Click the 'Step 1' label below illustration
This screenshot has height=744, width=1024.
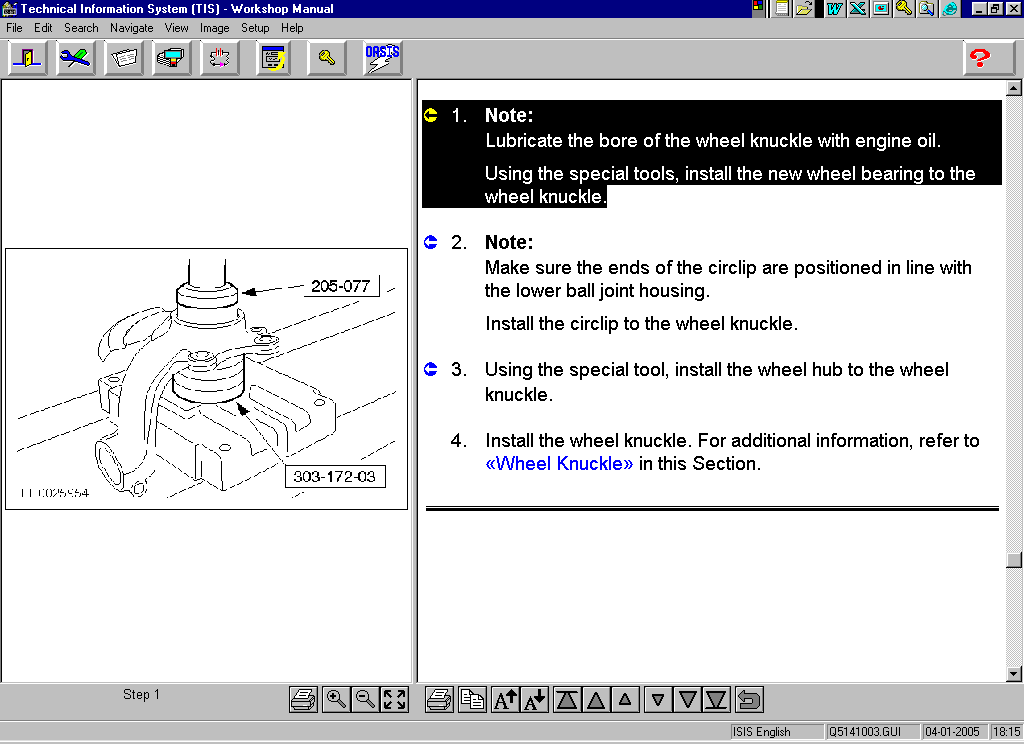(141, 694)
